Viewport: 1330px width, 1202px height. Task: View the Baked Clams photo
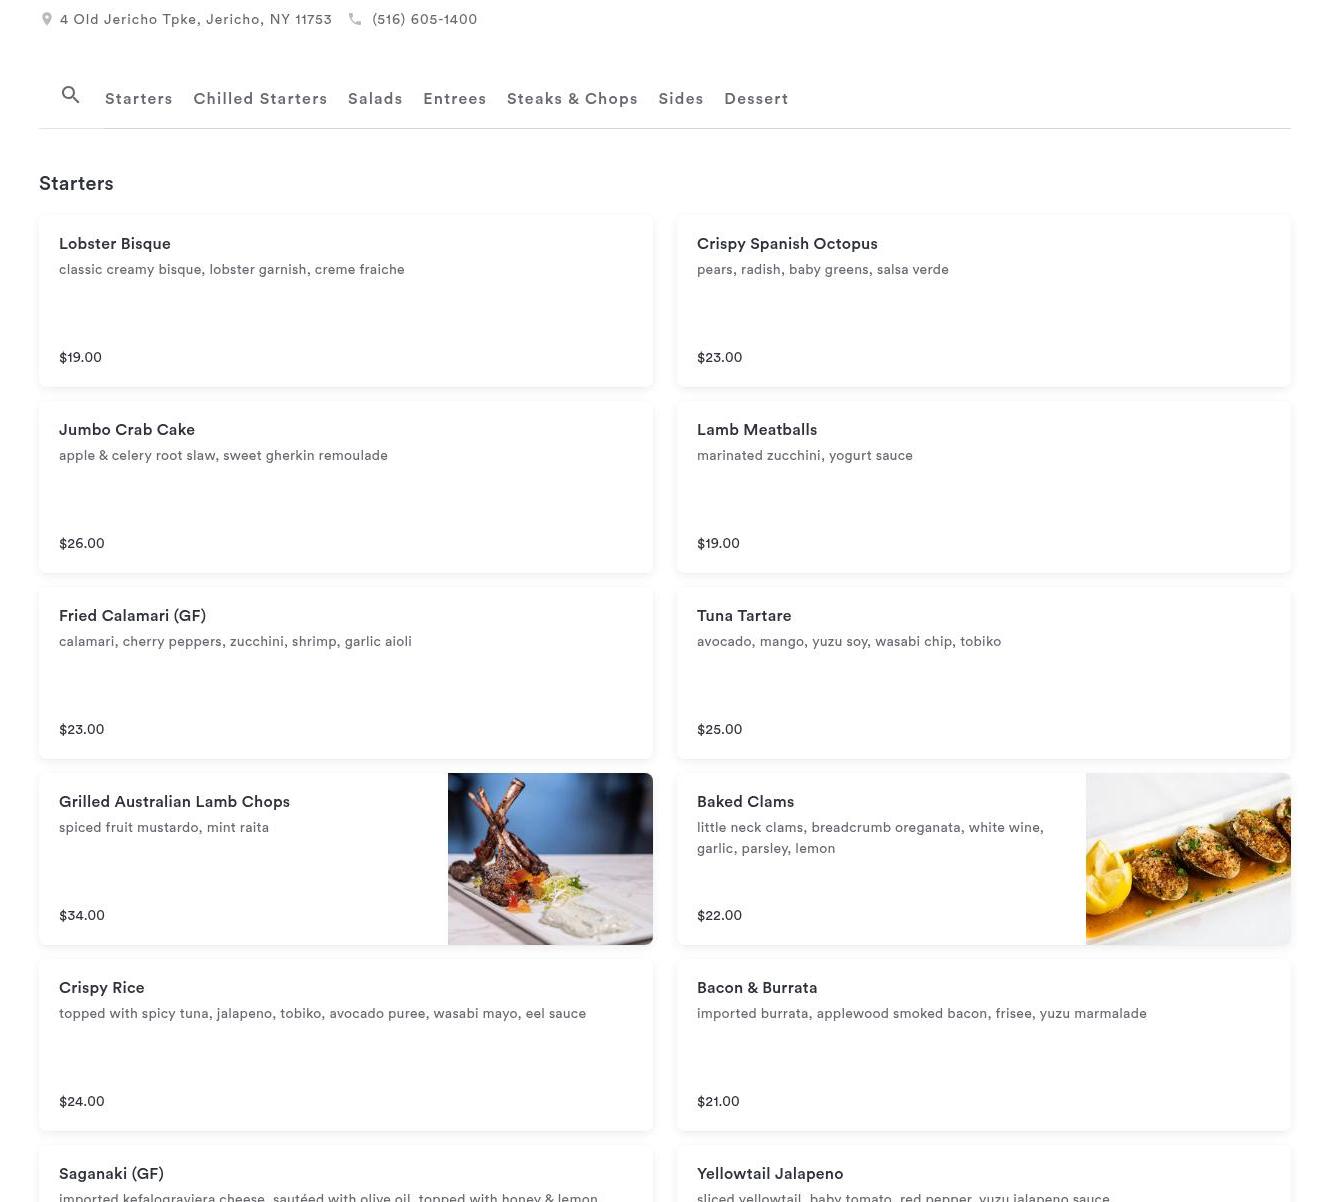(x=1188, y=859)
